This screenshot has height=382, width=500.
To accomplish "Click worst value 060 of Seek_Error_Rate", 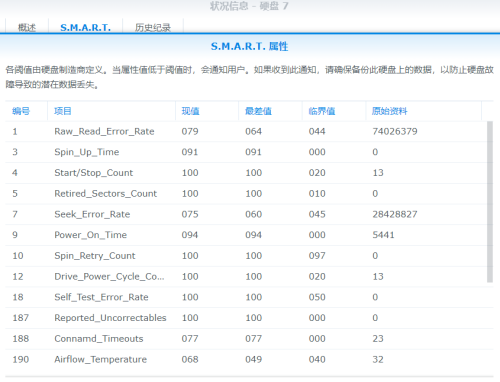I will click(x=254, y=214).
